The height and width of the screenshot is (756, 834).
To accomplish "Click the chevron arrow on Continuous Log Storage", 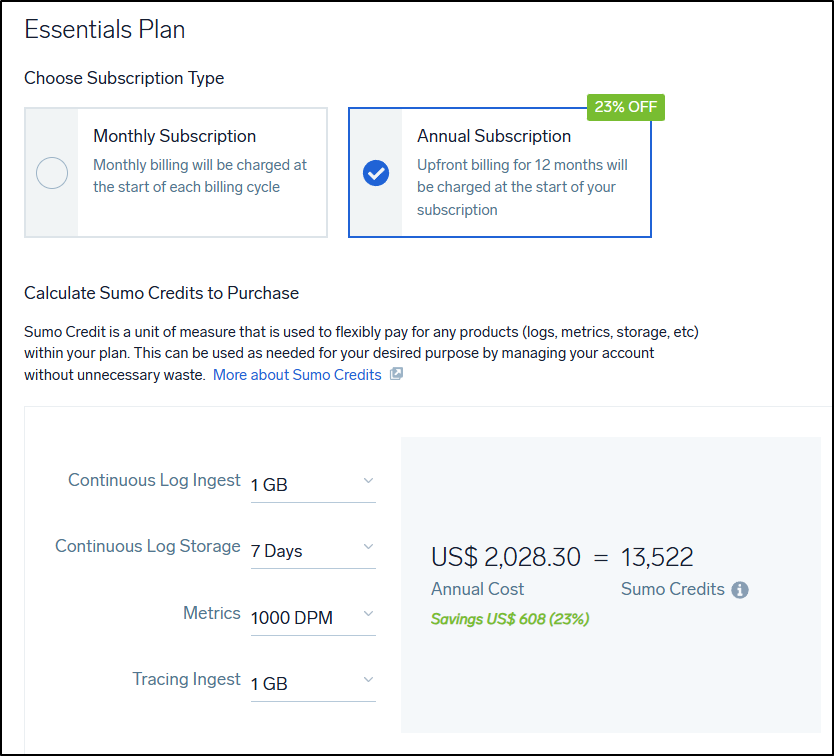I will click(x=367, y=547).
